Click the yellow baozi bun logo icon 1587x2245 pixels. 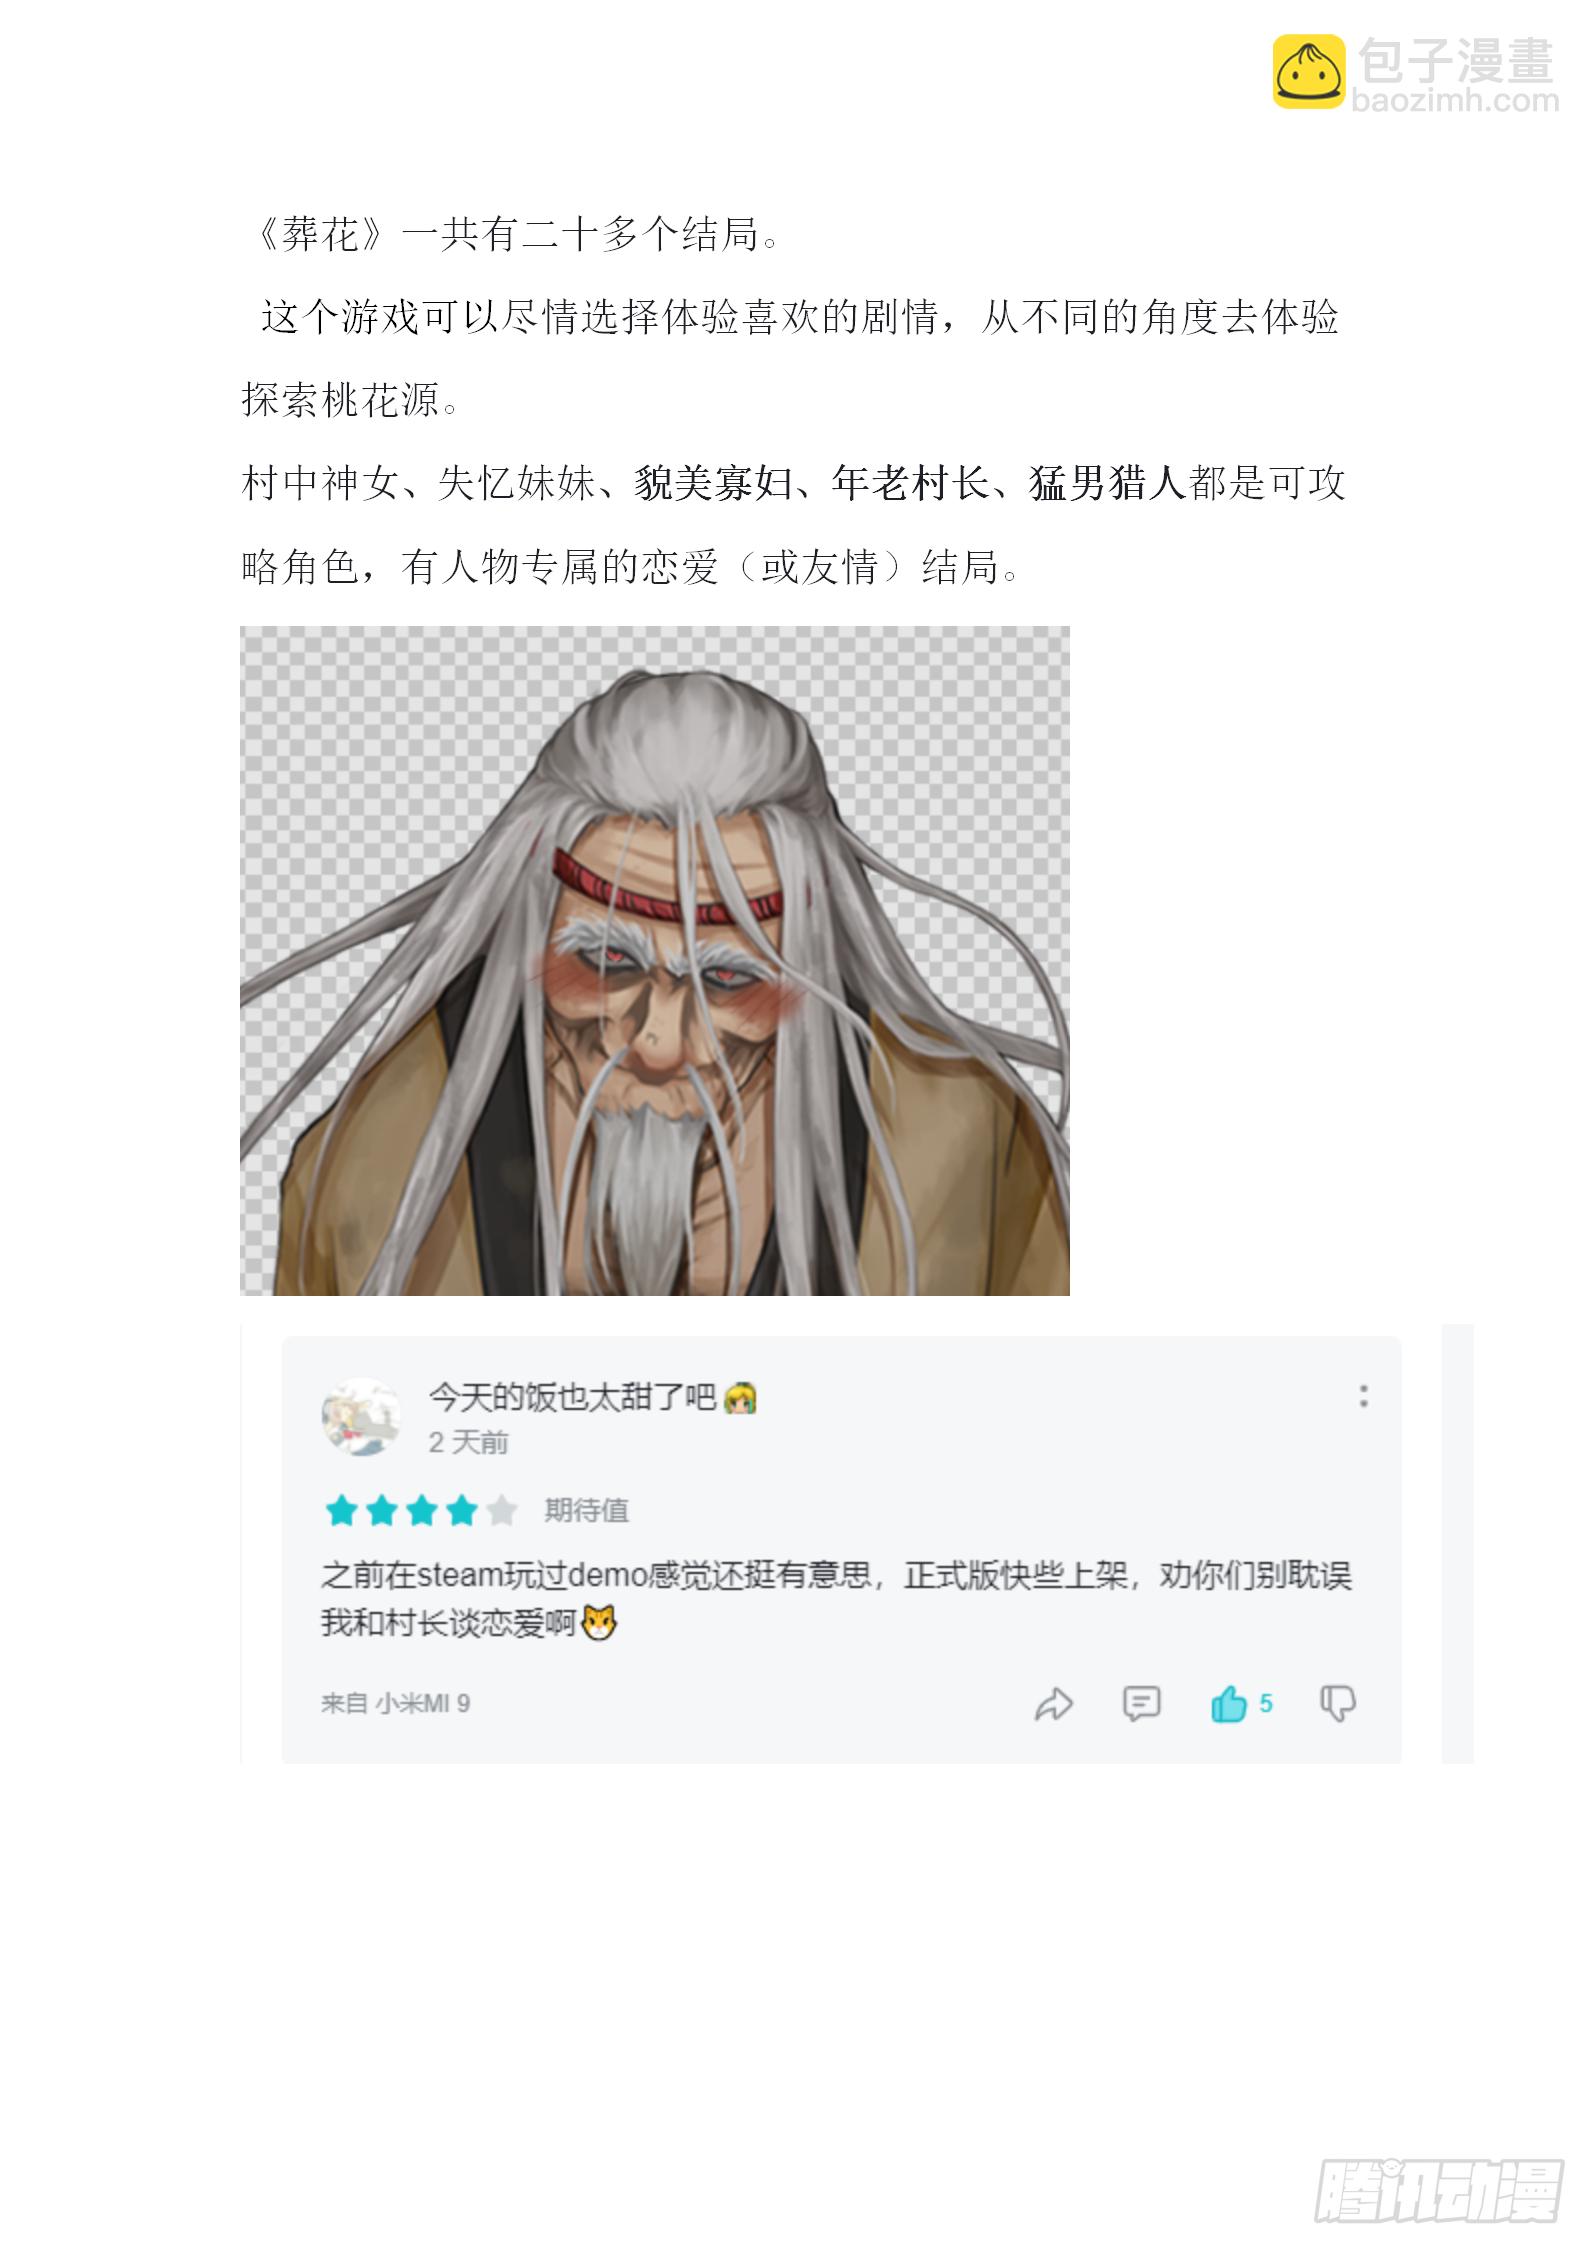(1309, 72)
